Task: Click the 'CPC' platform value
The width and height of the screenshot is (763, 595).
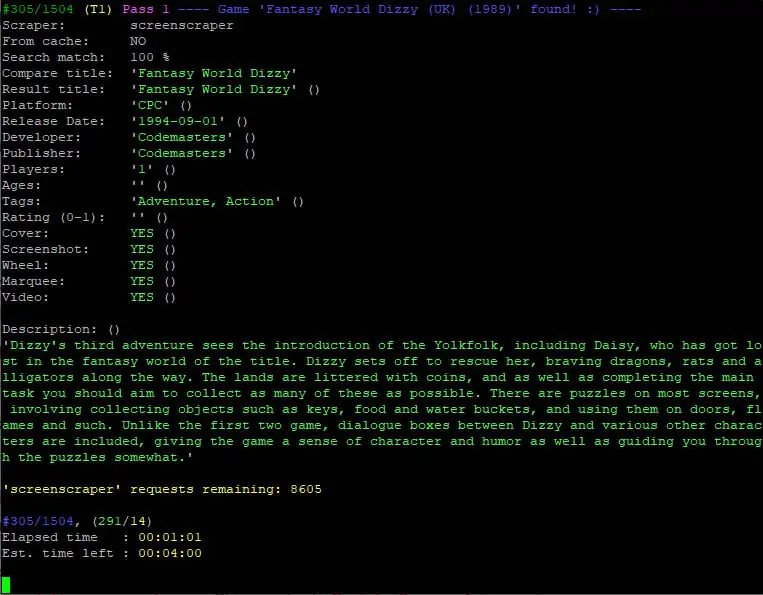Action: [x=149, y=106]
